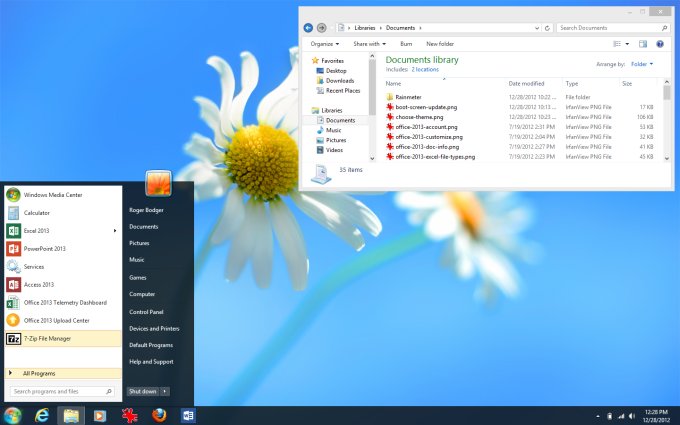
Task: Open Services from the Start menu
Action: click(x=63, y=267)
